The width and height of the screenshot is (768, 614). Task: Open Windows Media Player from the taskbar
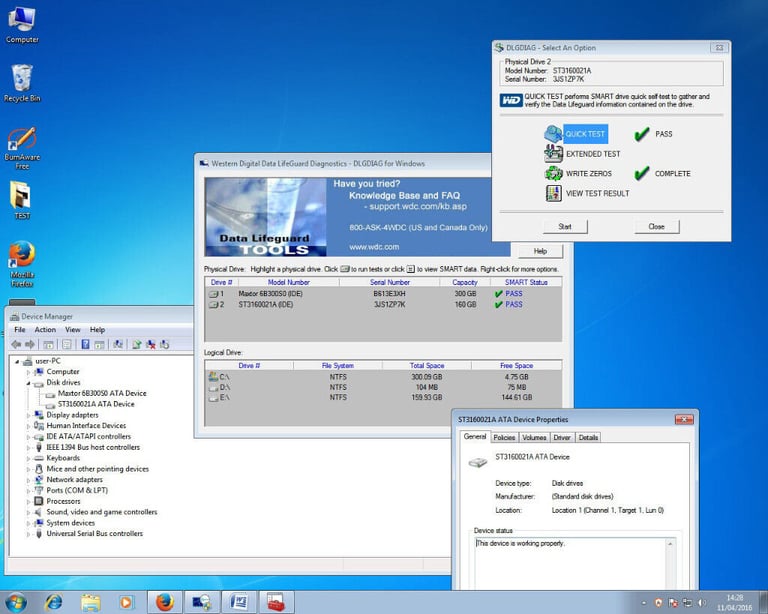[126, 602]
